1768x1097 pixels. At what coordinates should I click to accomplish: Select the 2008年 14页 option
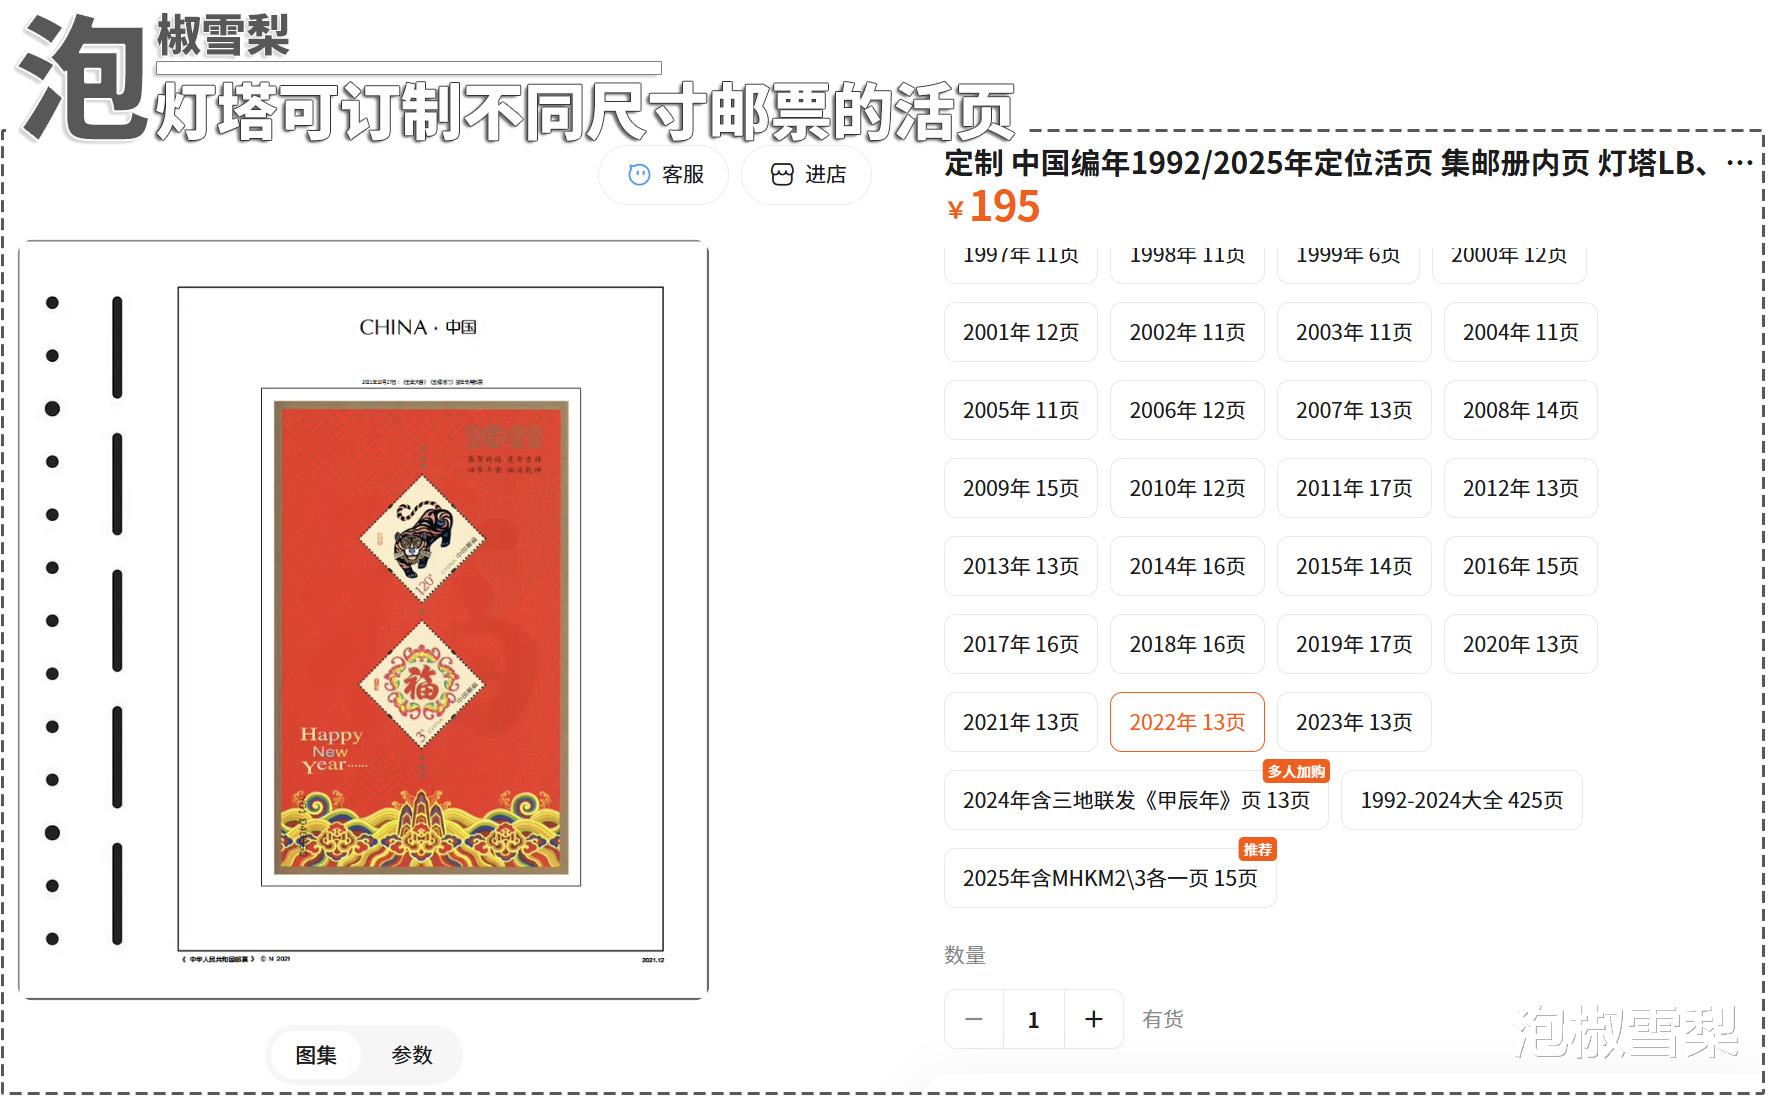click(1521, 410)
